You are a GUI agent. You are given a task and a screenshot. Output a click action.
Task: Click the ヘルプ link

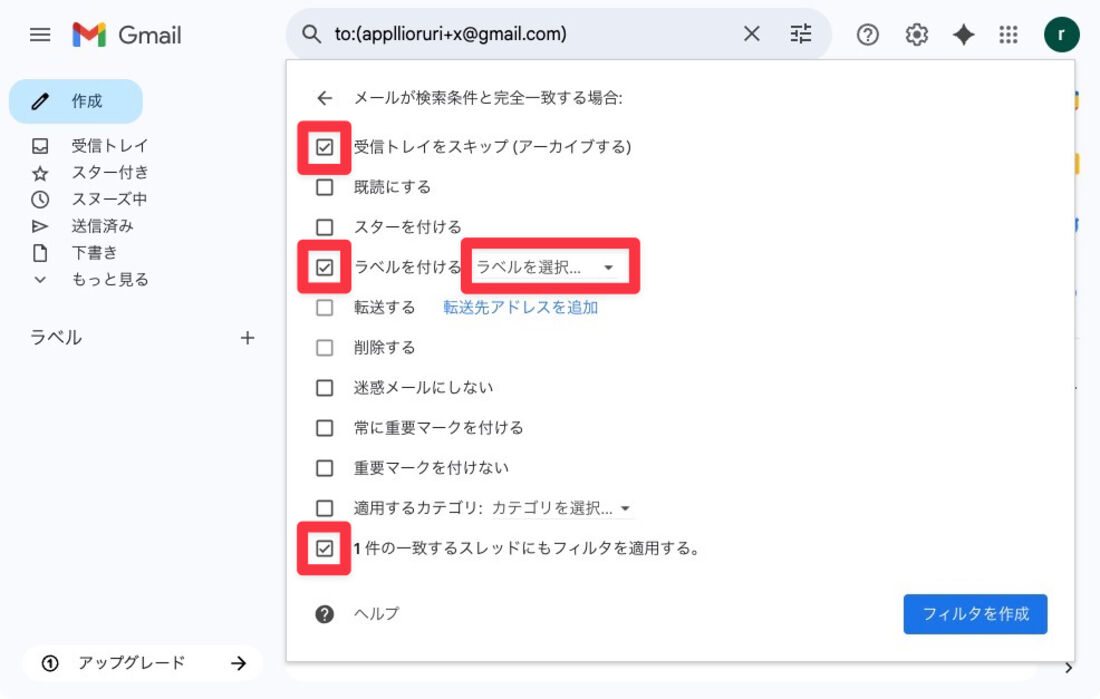pyautogui.click(x=377, y=614)
